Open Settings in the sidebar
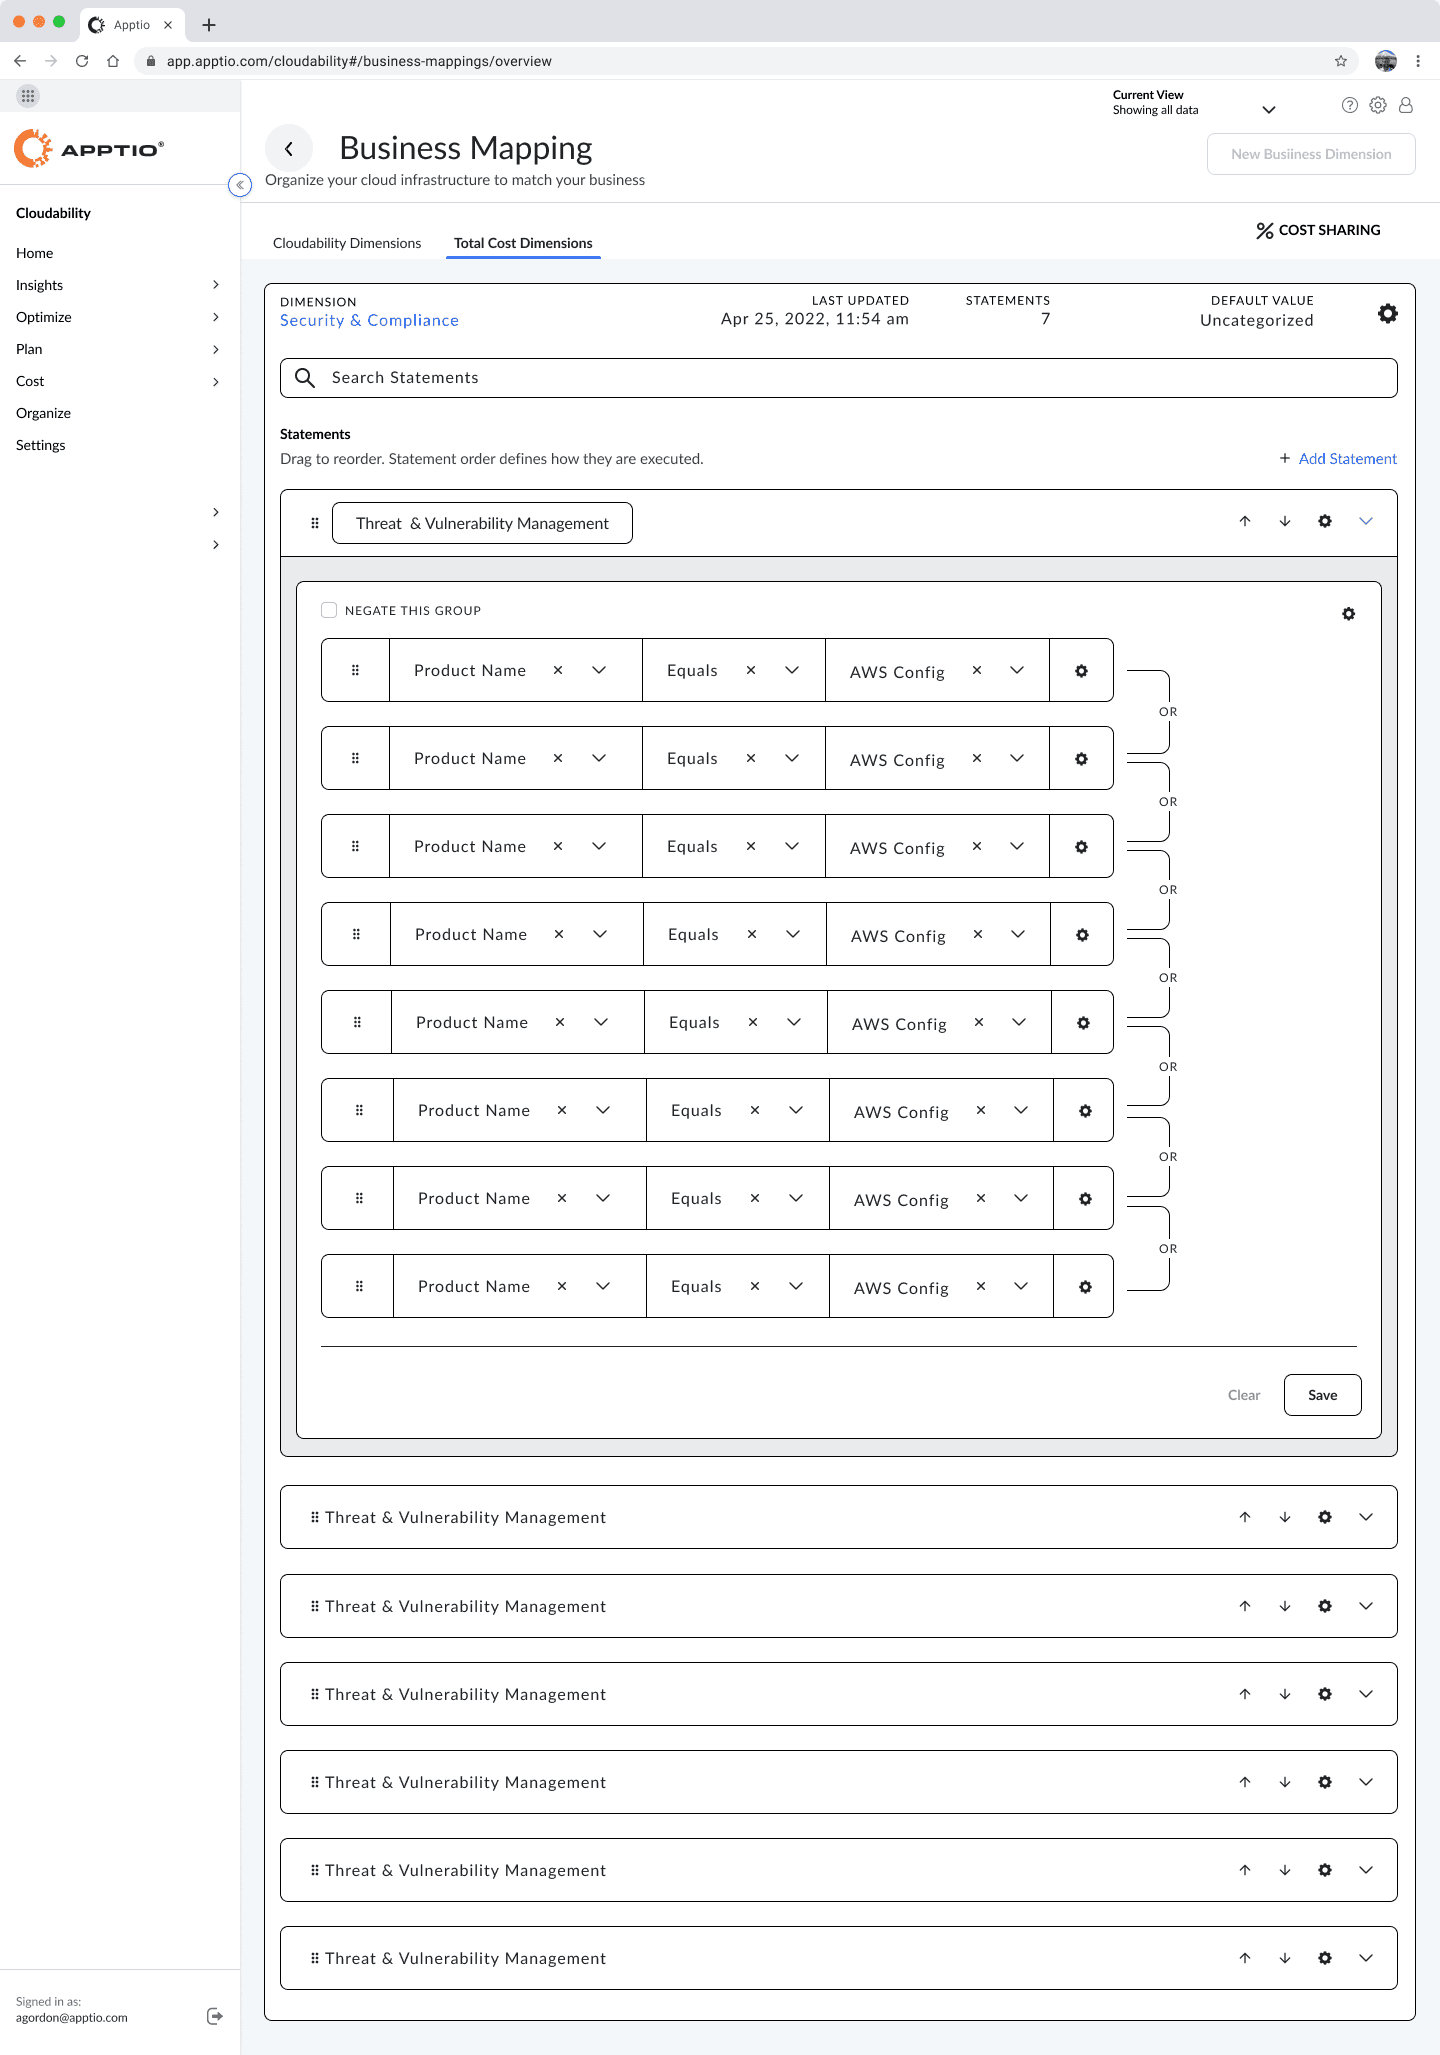The height and width of the screenshot is (2055, 1440). (x=41, y=445)
